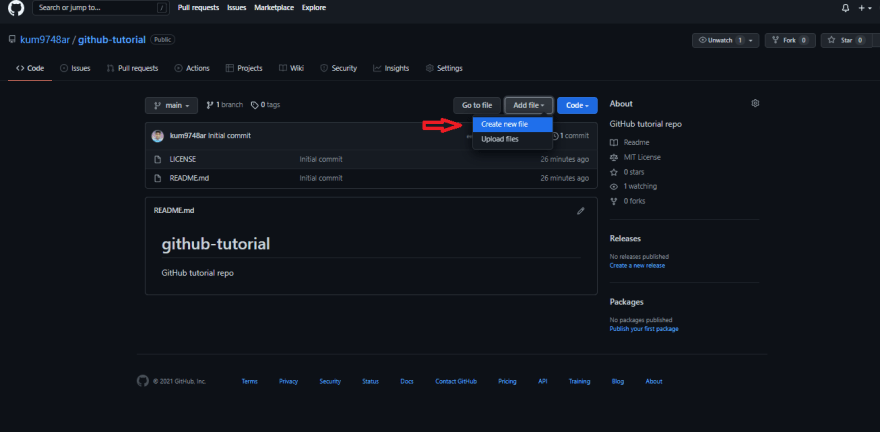Click Publish your first package link
Screen dimensions: 880x432
pos(644,329)
